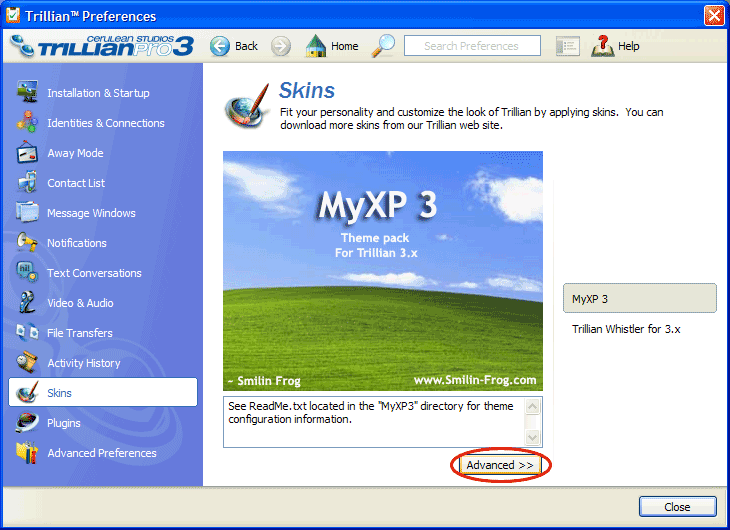The image size is (730, 530).
Task: Open the Installation & Startup section
Action: (98, 93)
